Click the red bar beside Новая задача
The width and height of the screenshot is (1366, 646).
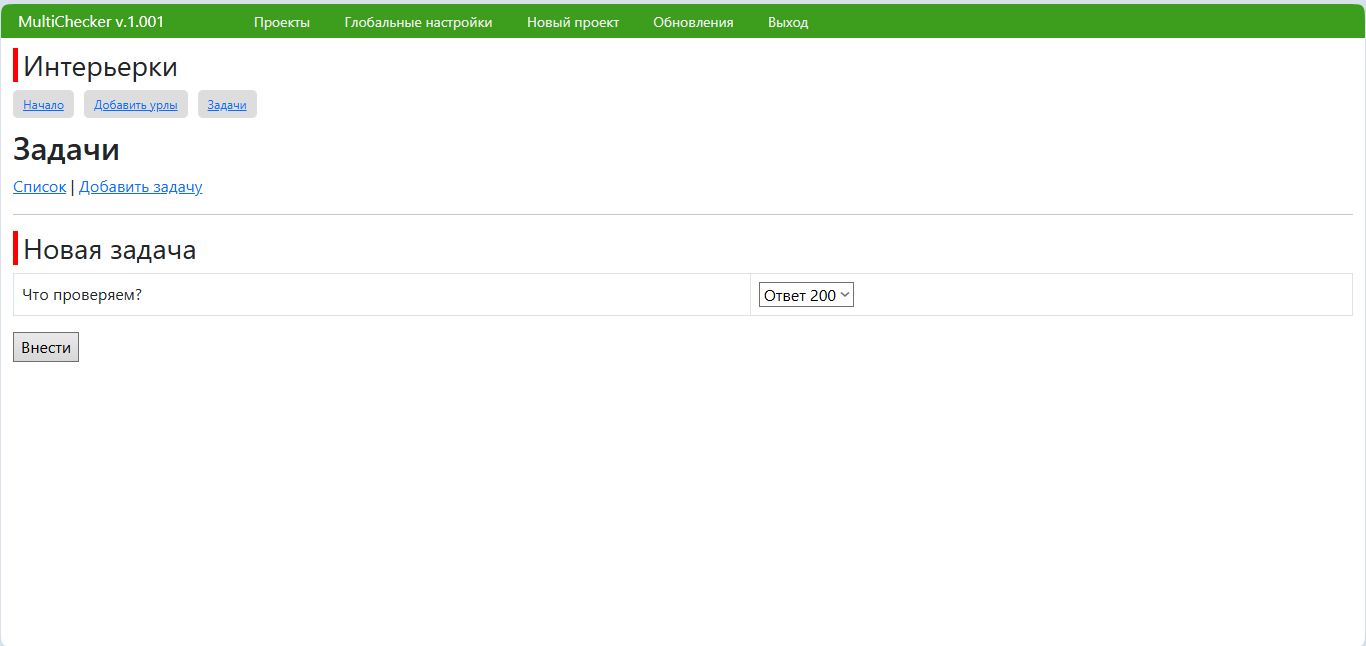(15, 248)
